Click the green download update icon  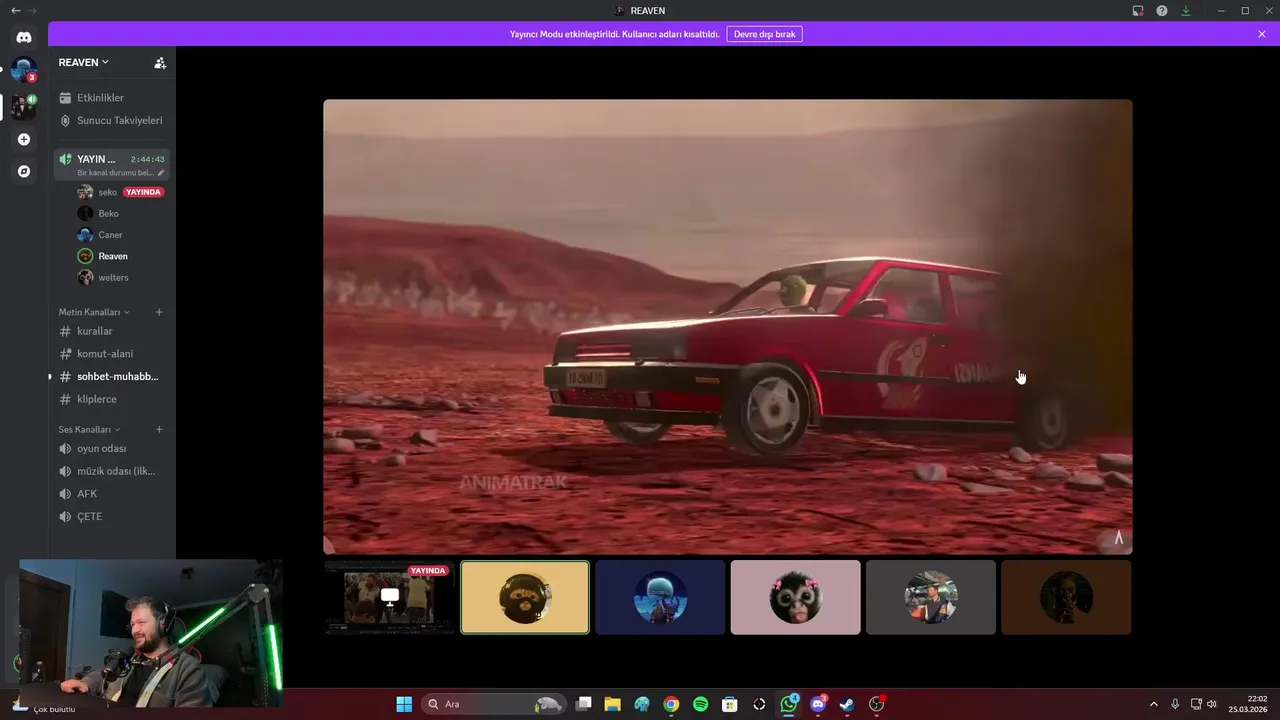coord(1186,11)
